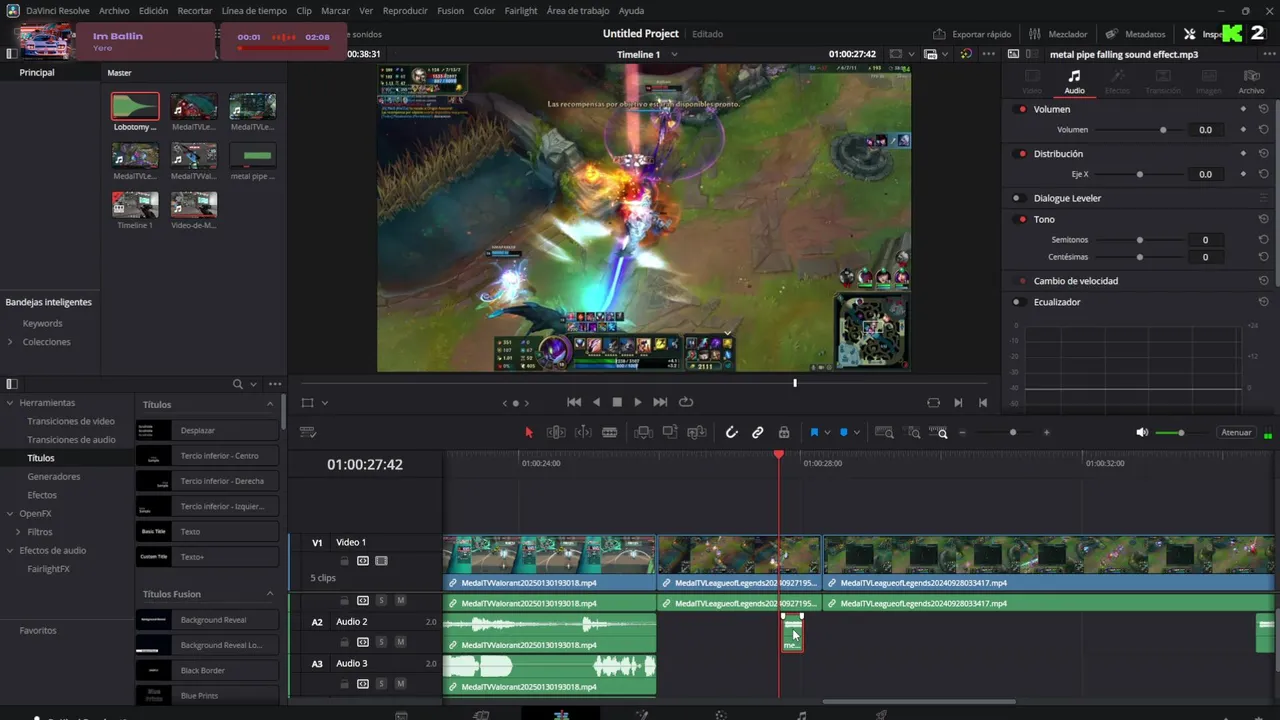
Task: Open the Timeline 1 name dropdown
Action: [675, 54]
